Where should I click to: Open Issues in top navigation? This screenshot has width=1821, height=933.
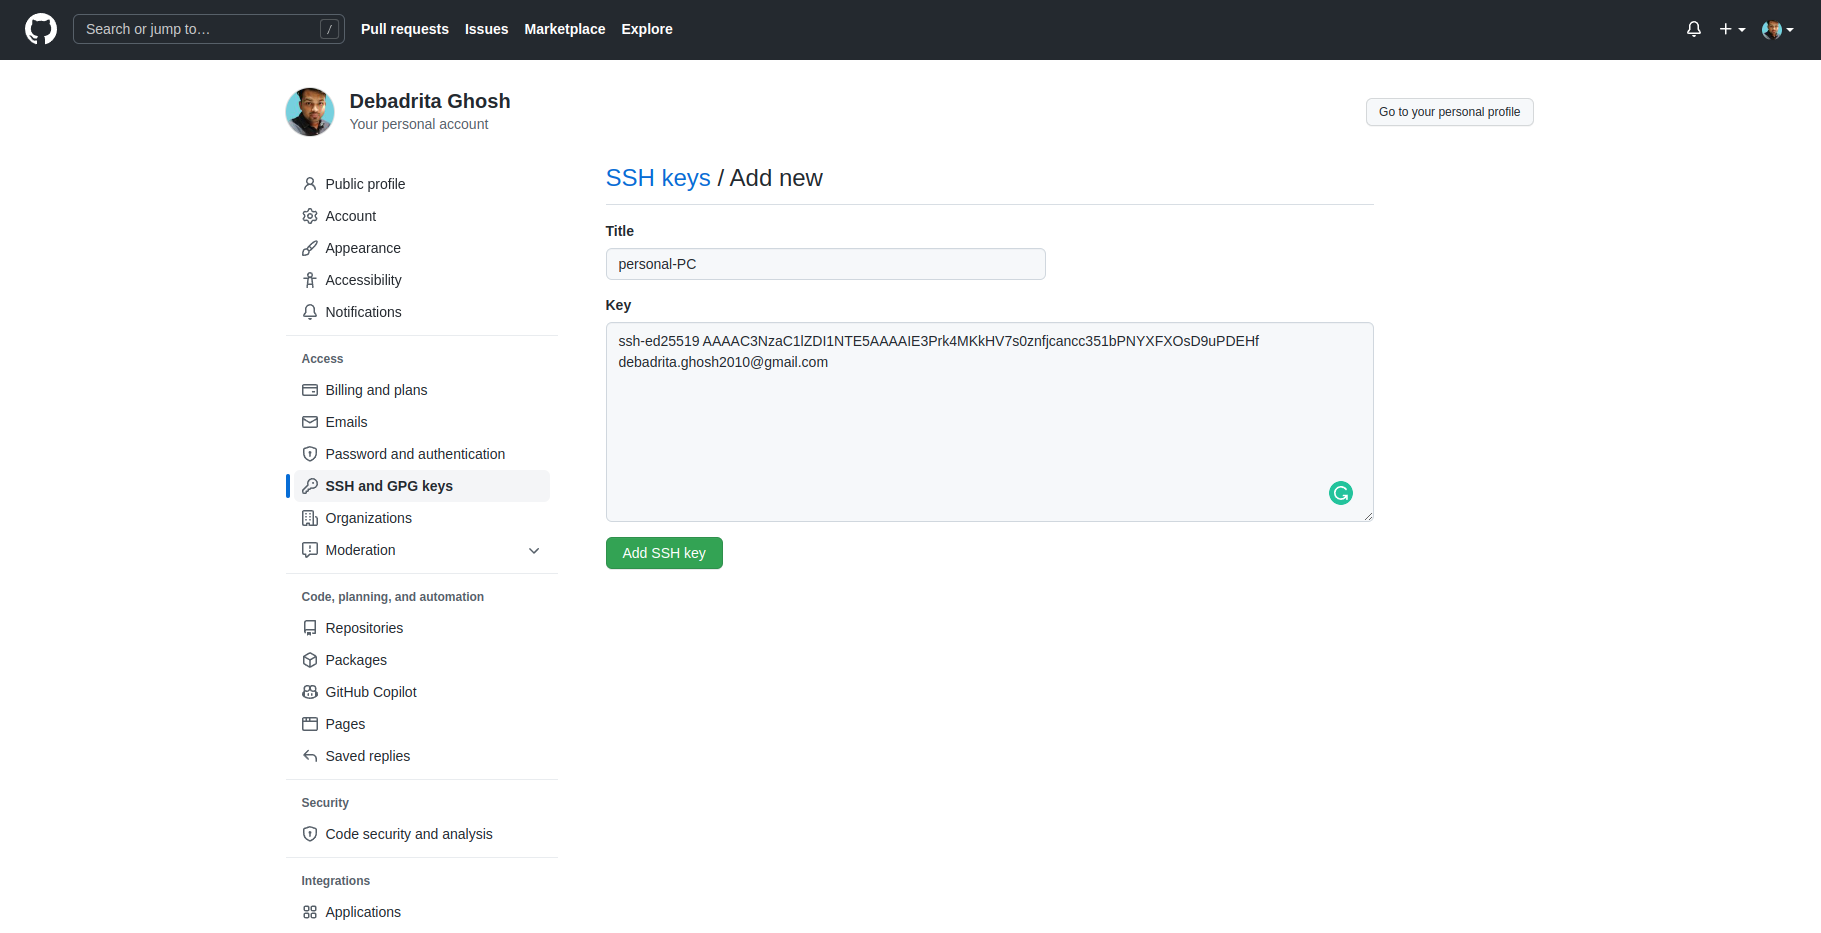coord(487,29)
